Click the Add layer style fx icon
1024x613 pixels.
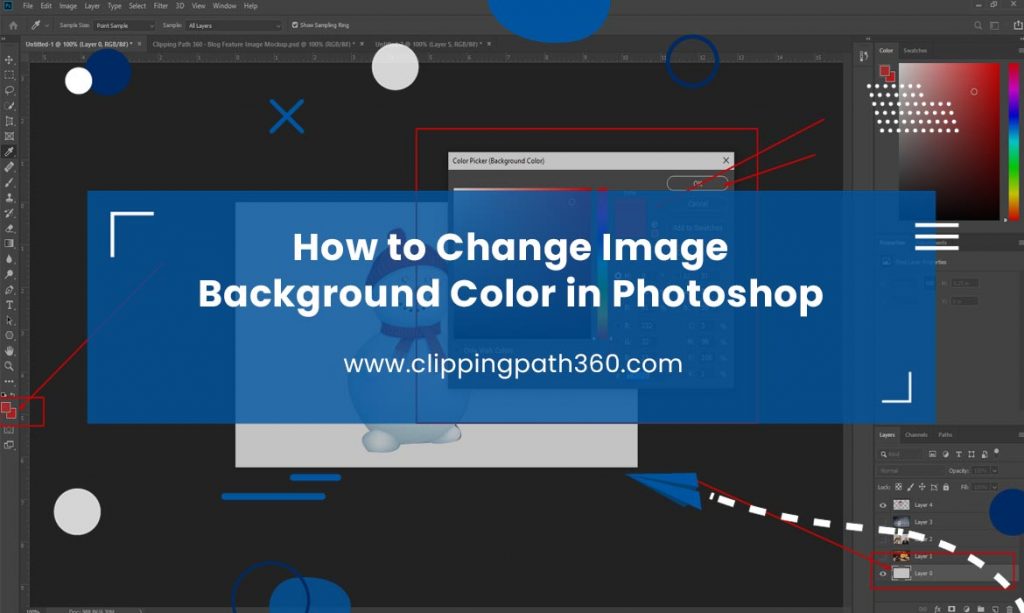point(938,608)
